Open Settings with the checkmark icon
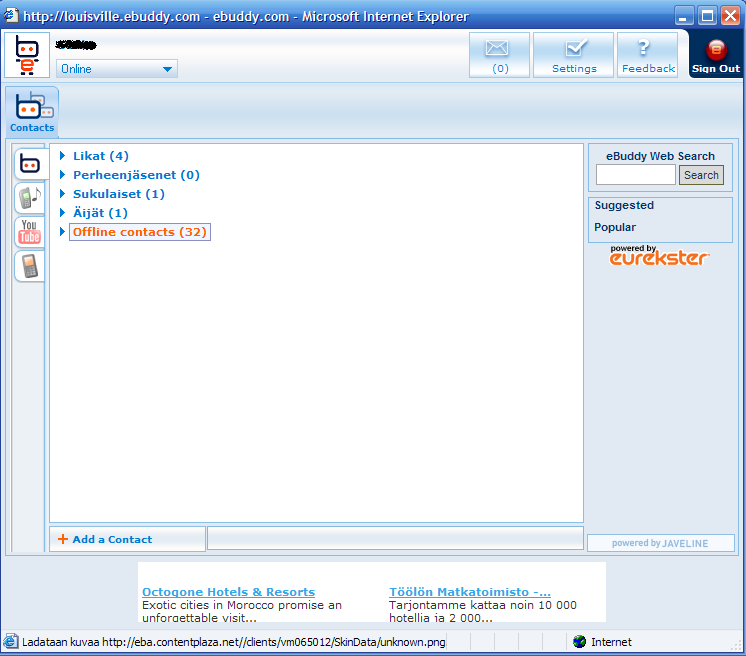This screenshot has height=656, width=746. click(573, 55)
